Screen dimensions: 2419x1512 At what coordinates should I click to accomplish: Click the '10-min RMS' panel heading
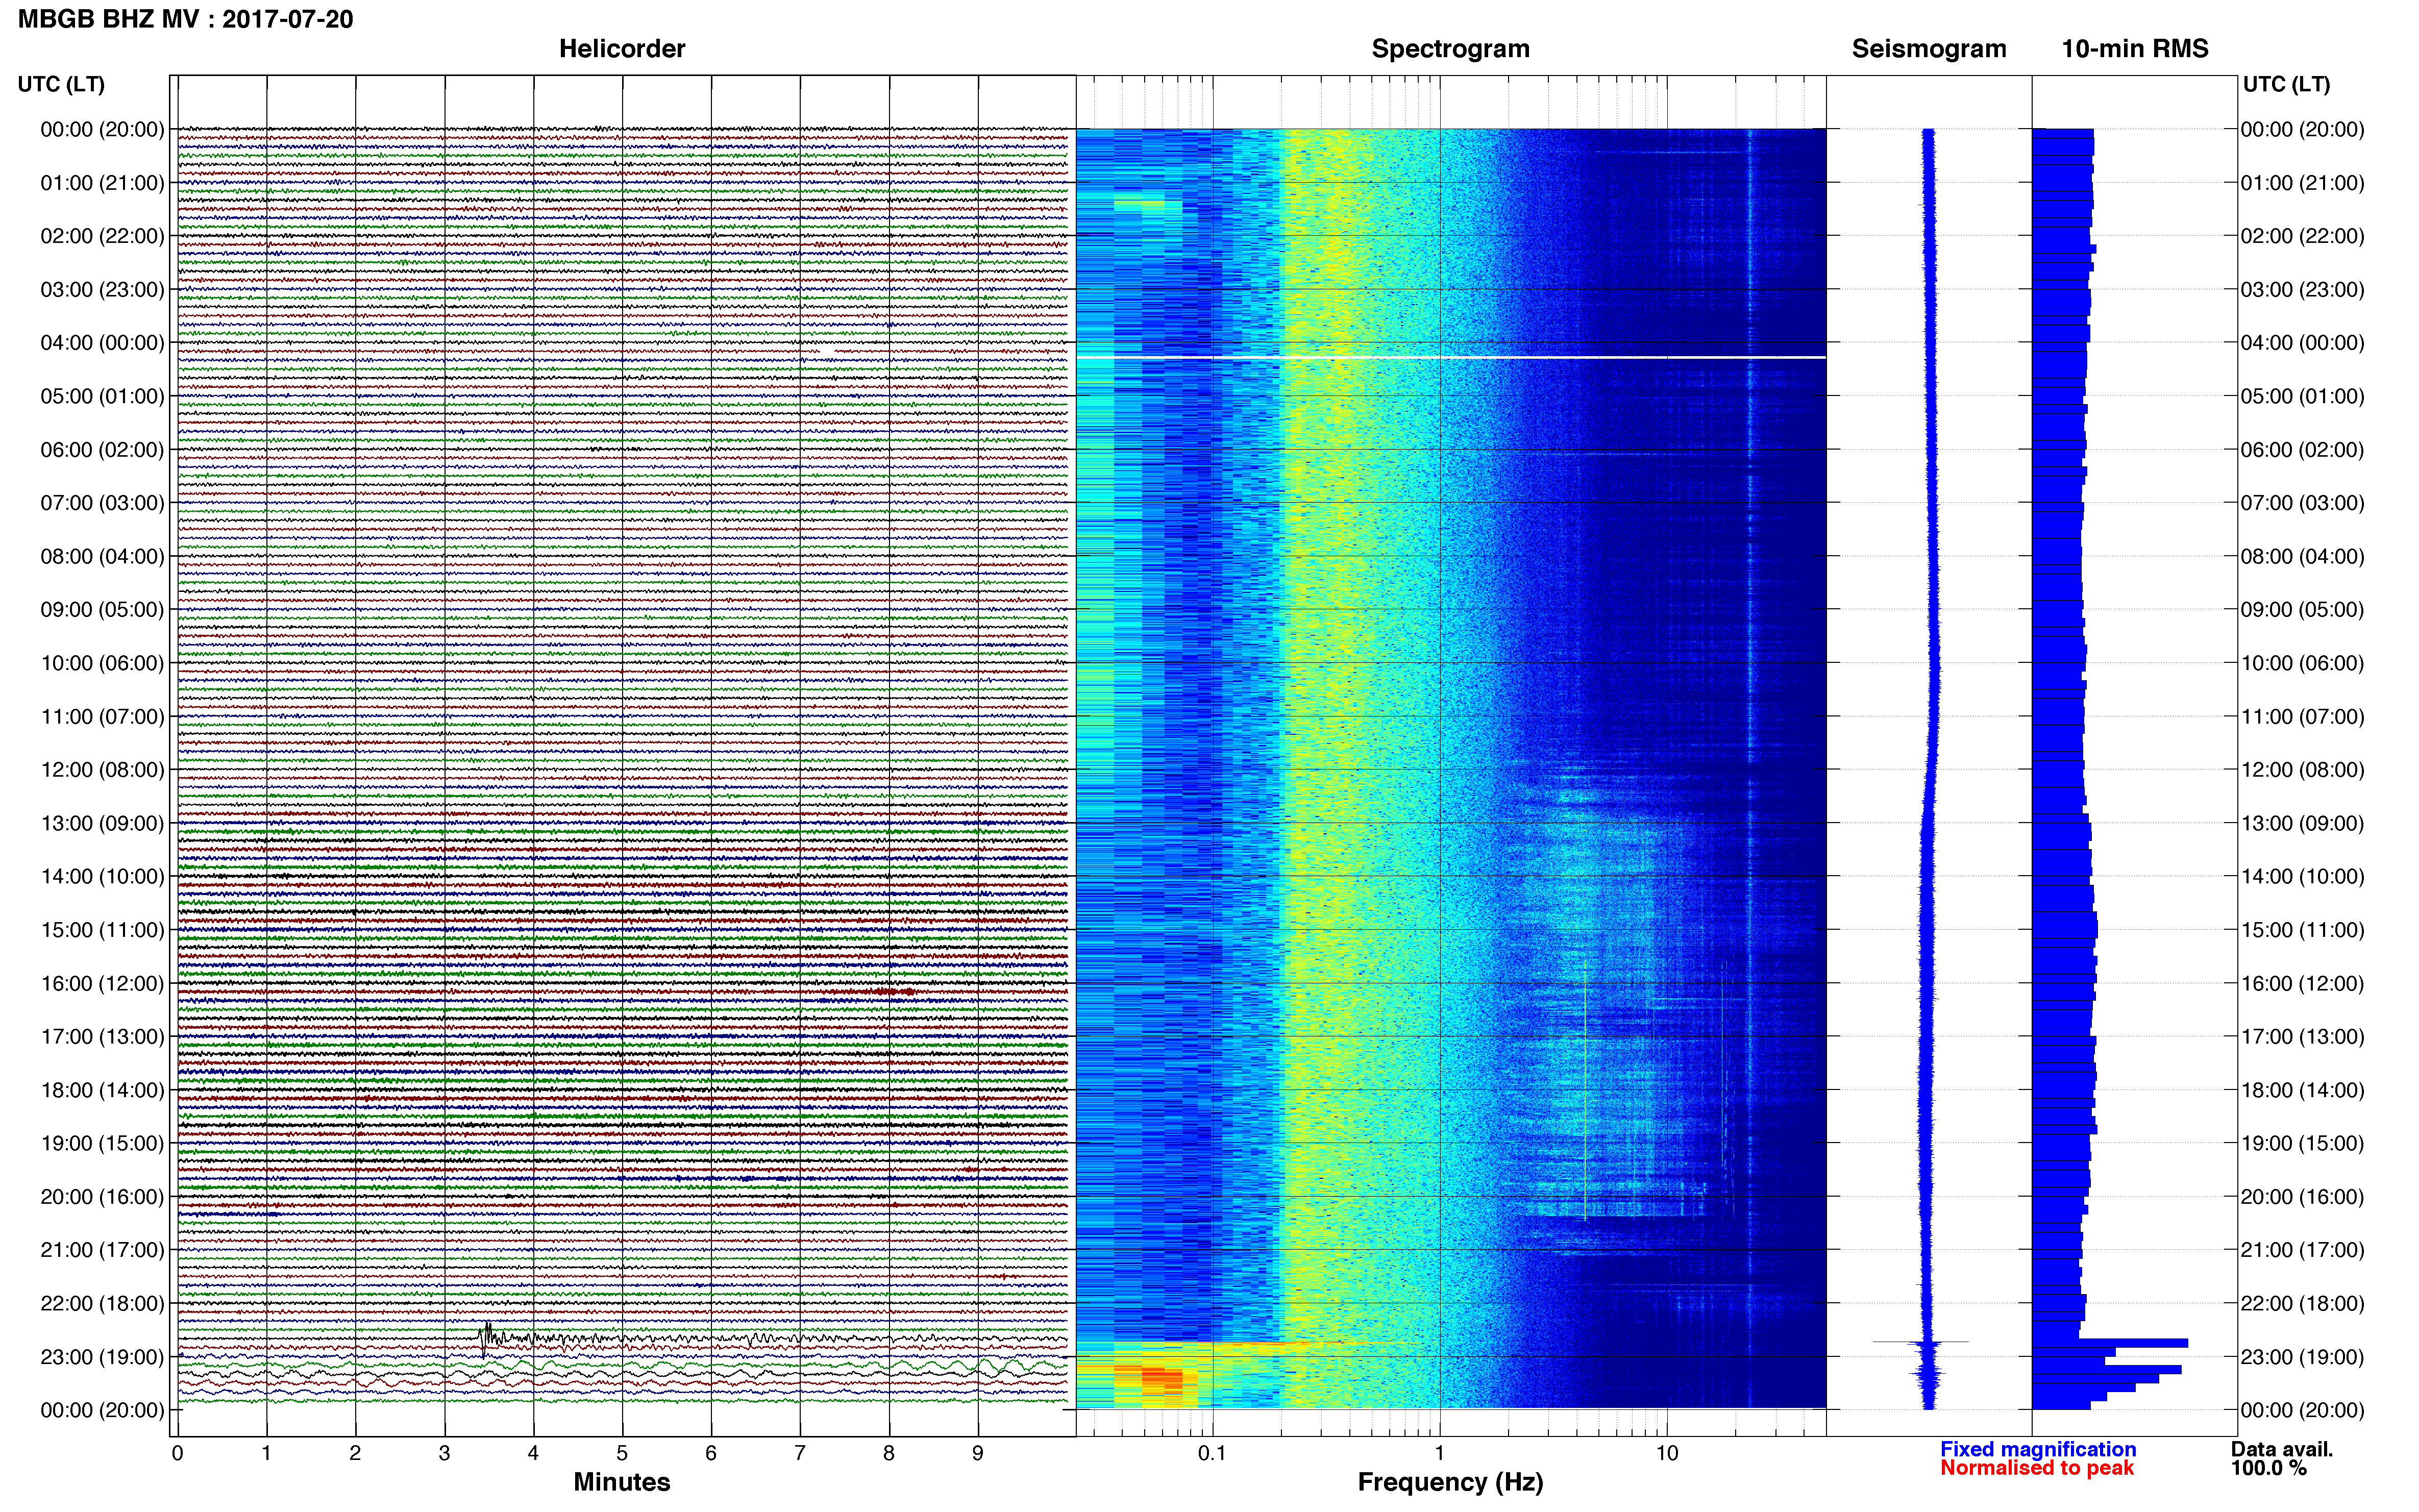pyautogui.click(x=2135, y=49)
